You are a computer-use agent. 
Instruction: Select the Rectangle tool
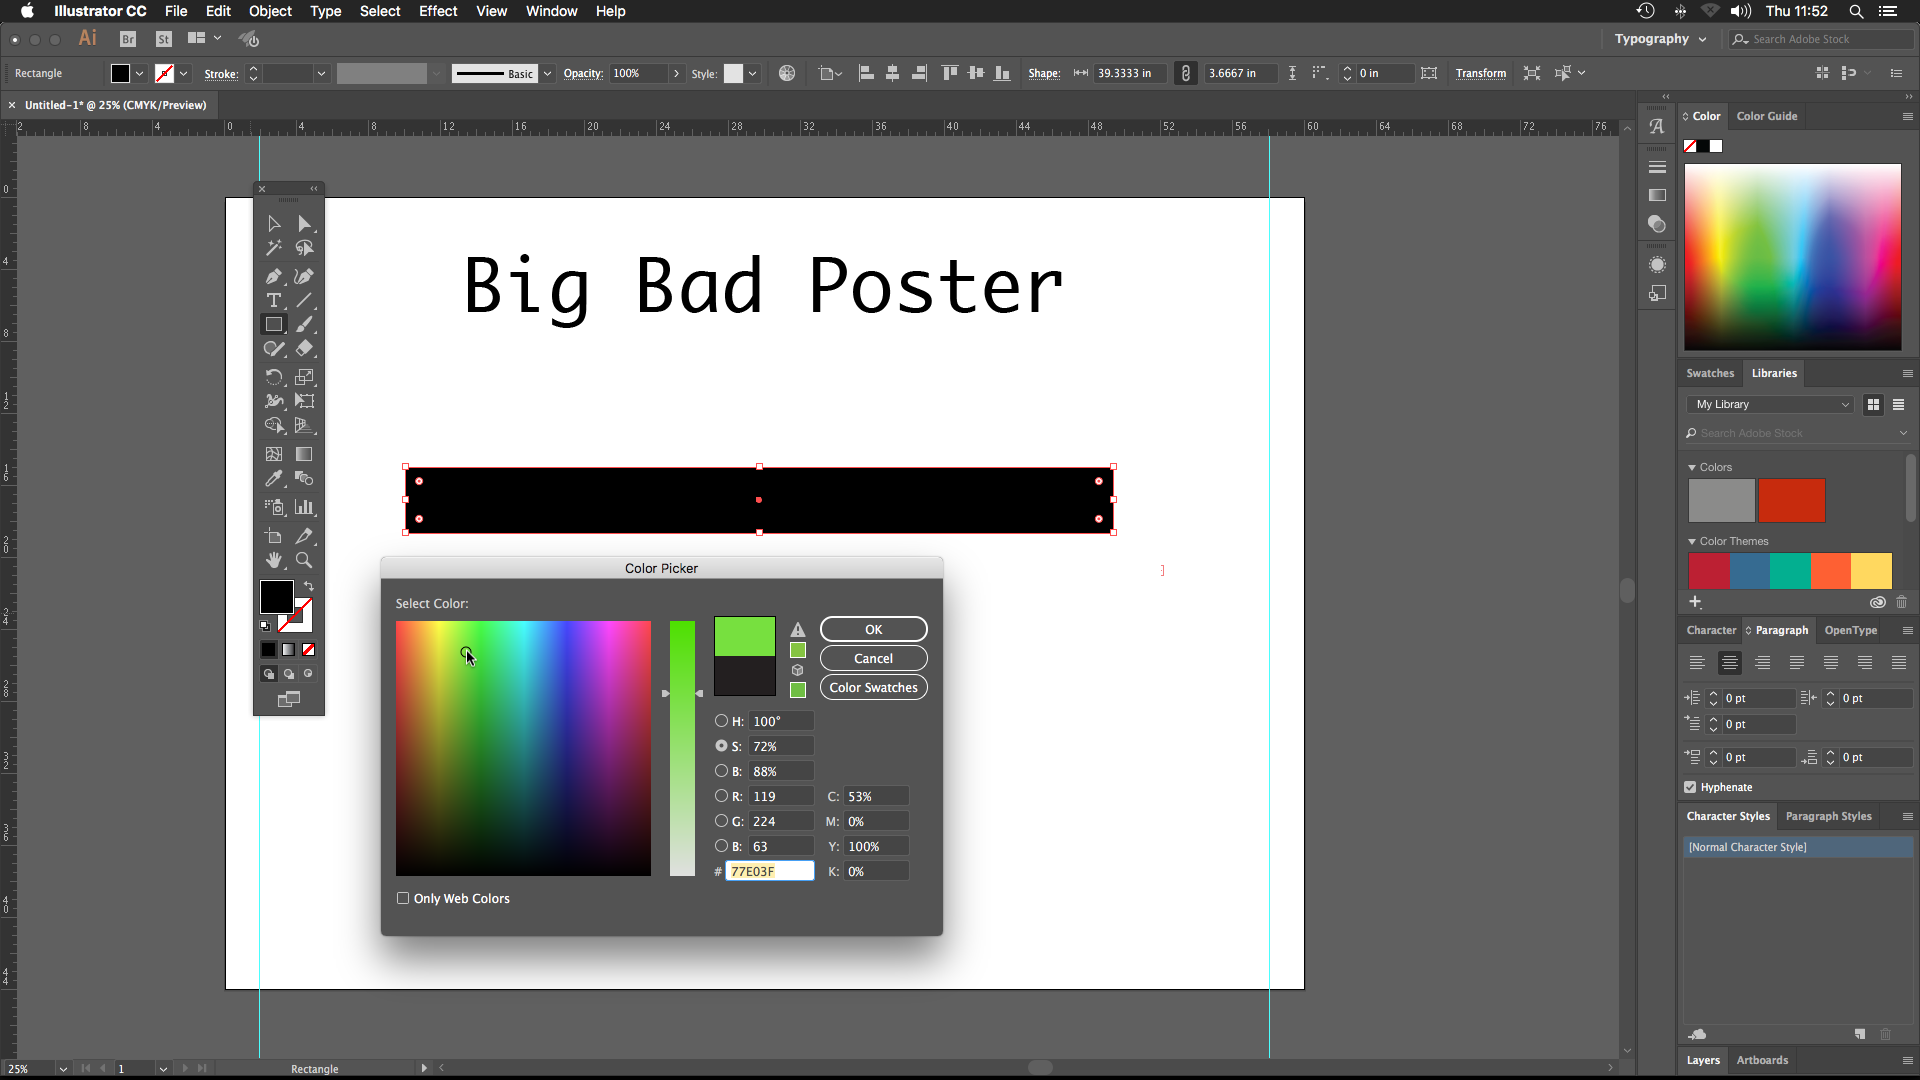(x=273, y=324)
